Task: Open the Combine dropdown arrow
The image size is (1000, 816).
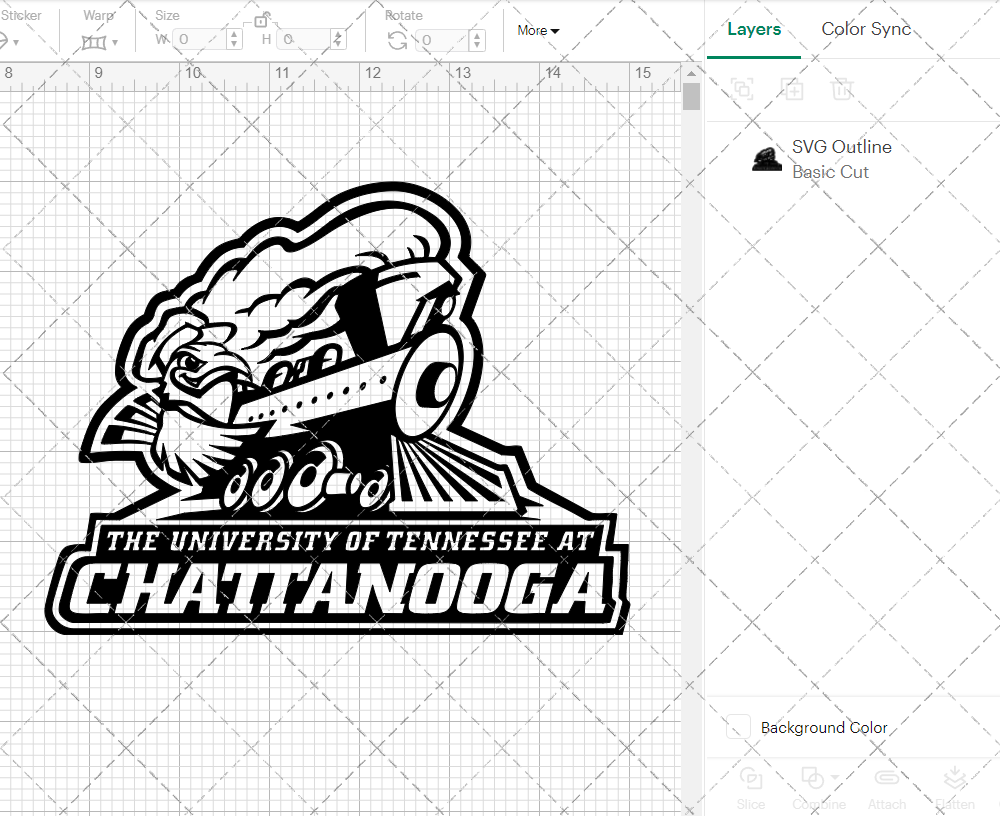Action: [835, 777]
